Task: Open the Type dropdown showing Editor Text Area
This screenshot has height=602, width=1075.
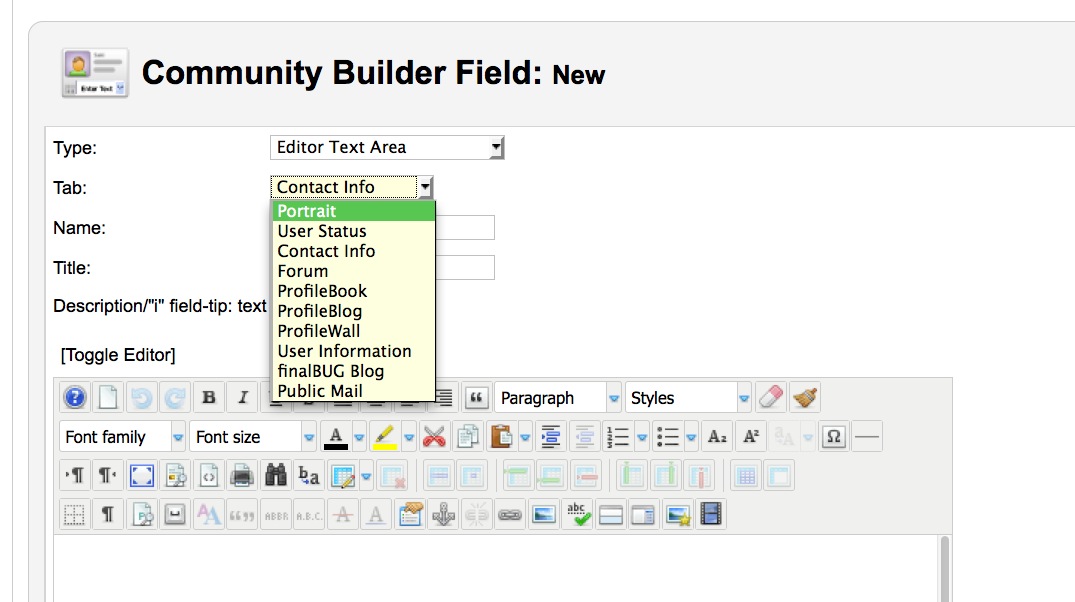Action: (x=387, y=147)
